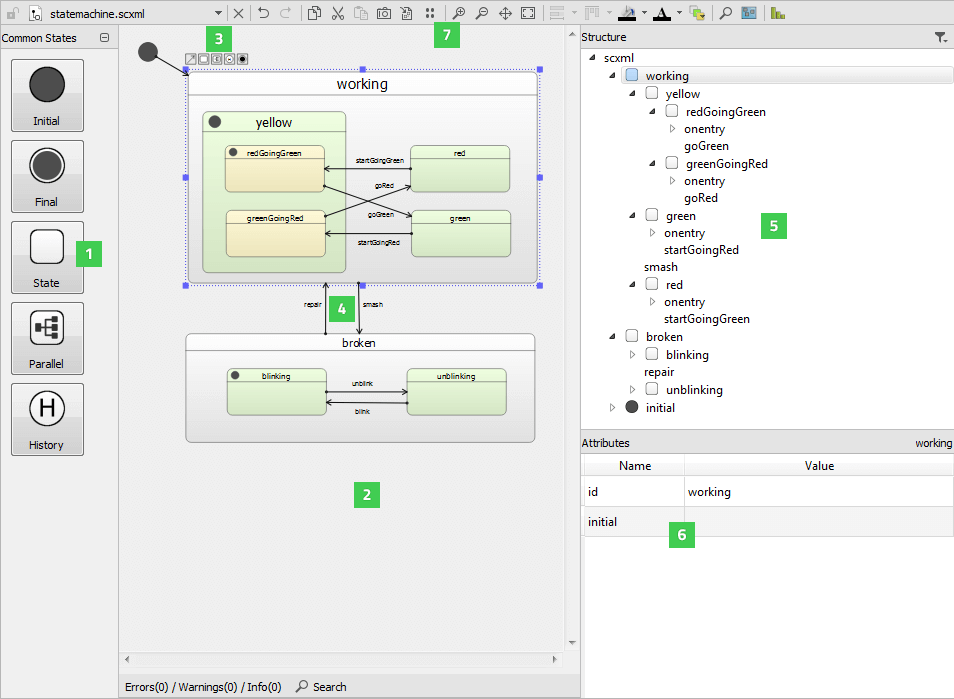Click the Zoom In magnifier icon

[x=459, y=13]
